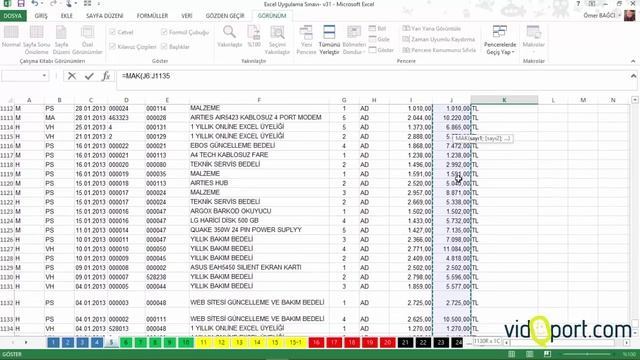Click Tümünü Yerleştir arrange all
The height and width of the screenshot is (360, 640).
(x=329, y=40)
